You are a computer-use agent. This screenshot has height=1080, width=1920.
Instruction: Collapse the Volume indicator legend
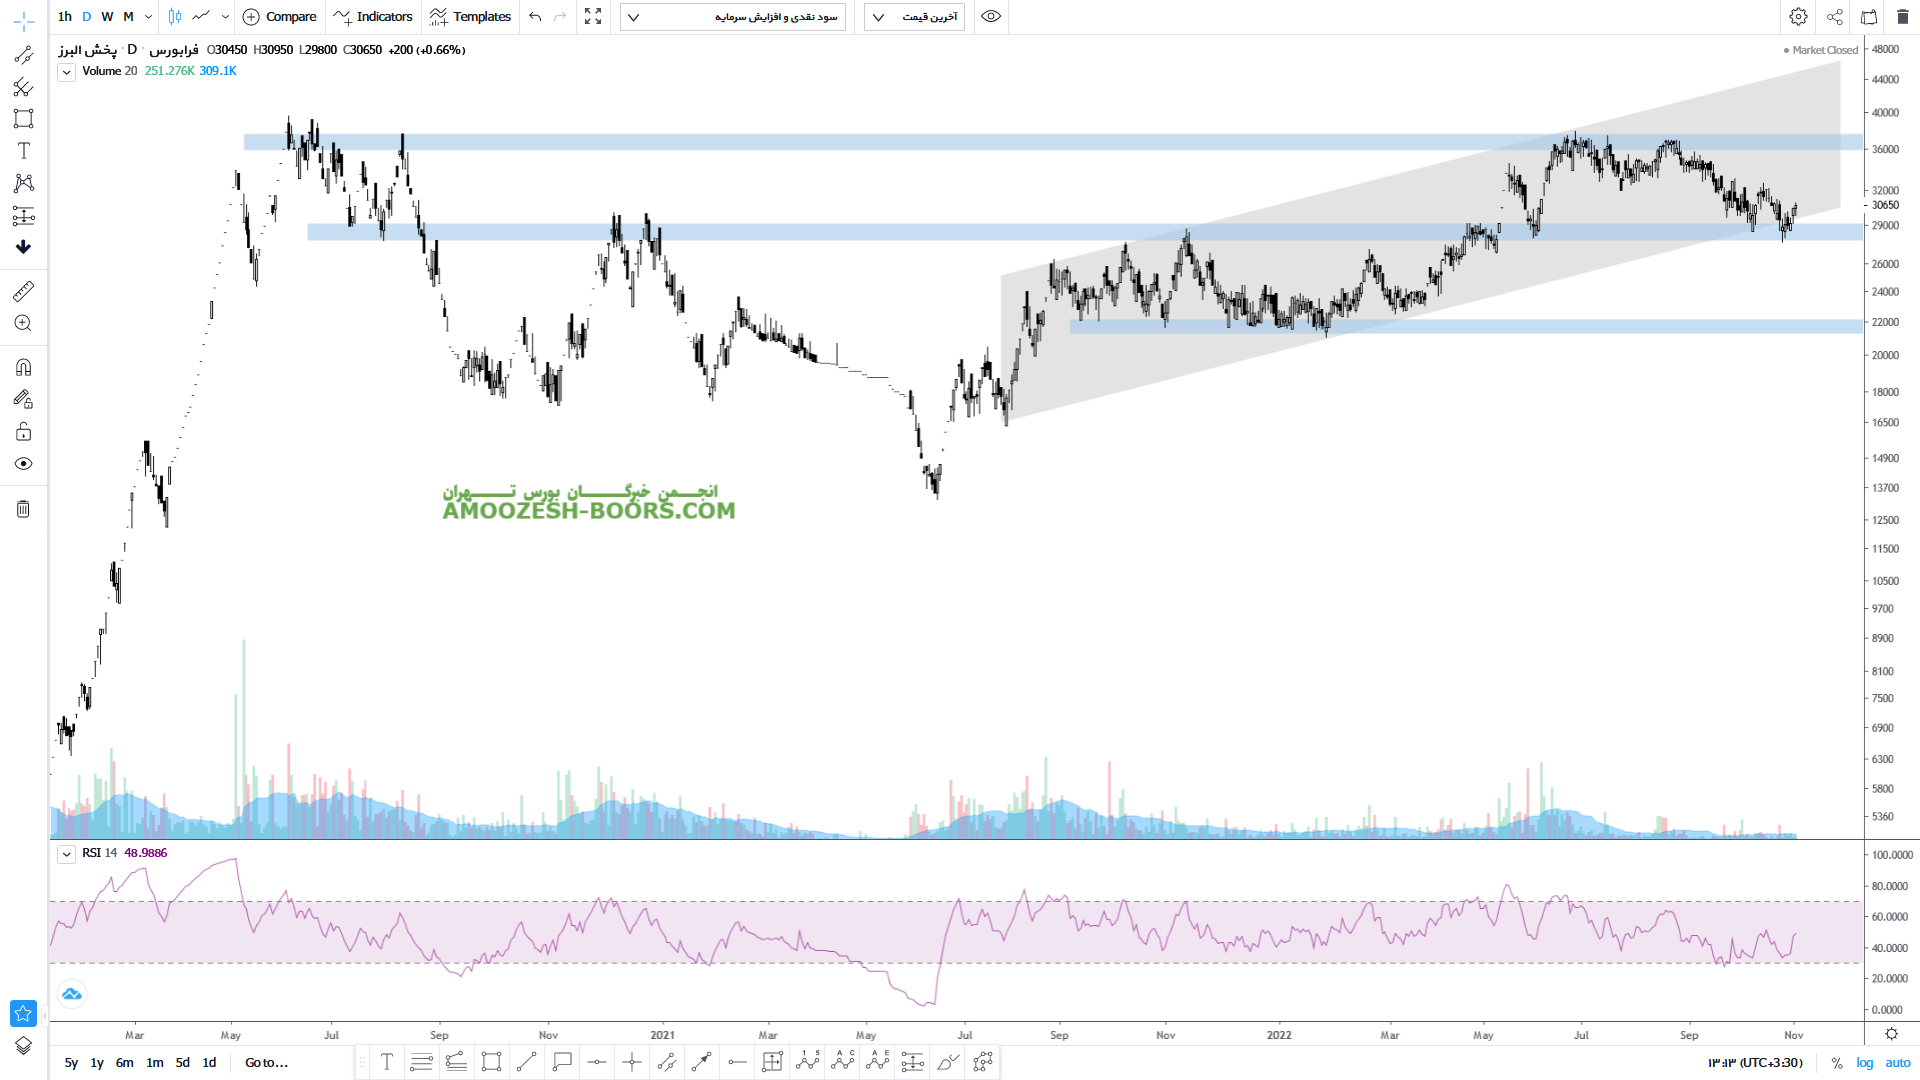[x=66, y=72]
